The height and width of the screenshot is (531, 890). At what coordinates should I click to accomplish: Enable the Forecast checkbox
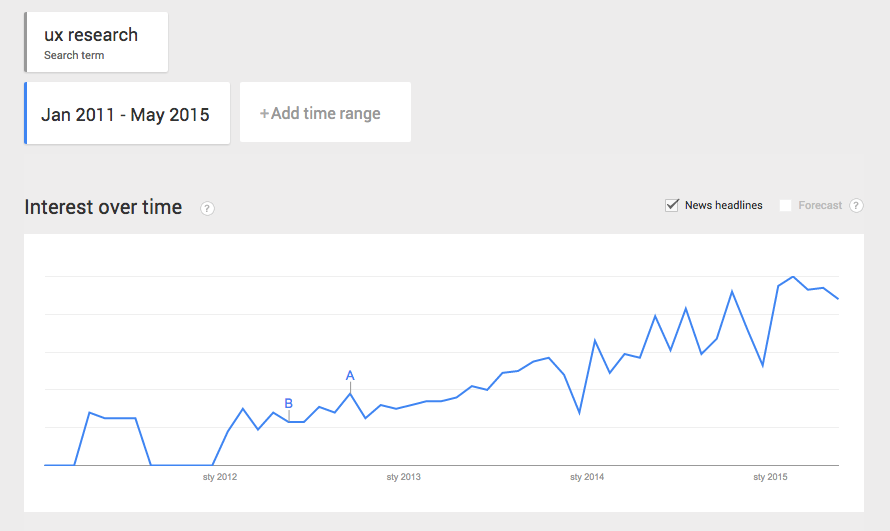coord(786,206)
